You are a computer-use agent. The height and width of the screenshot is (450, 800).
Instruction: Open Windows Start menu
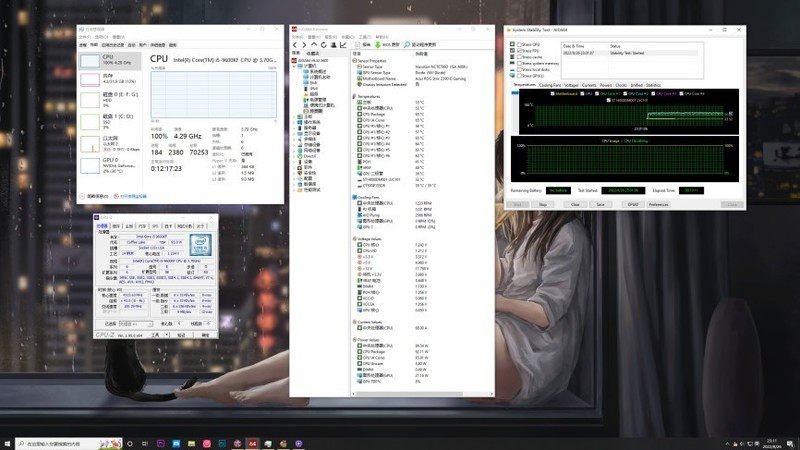(8, 442)
